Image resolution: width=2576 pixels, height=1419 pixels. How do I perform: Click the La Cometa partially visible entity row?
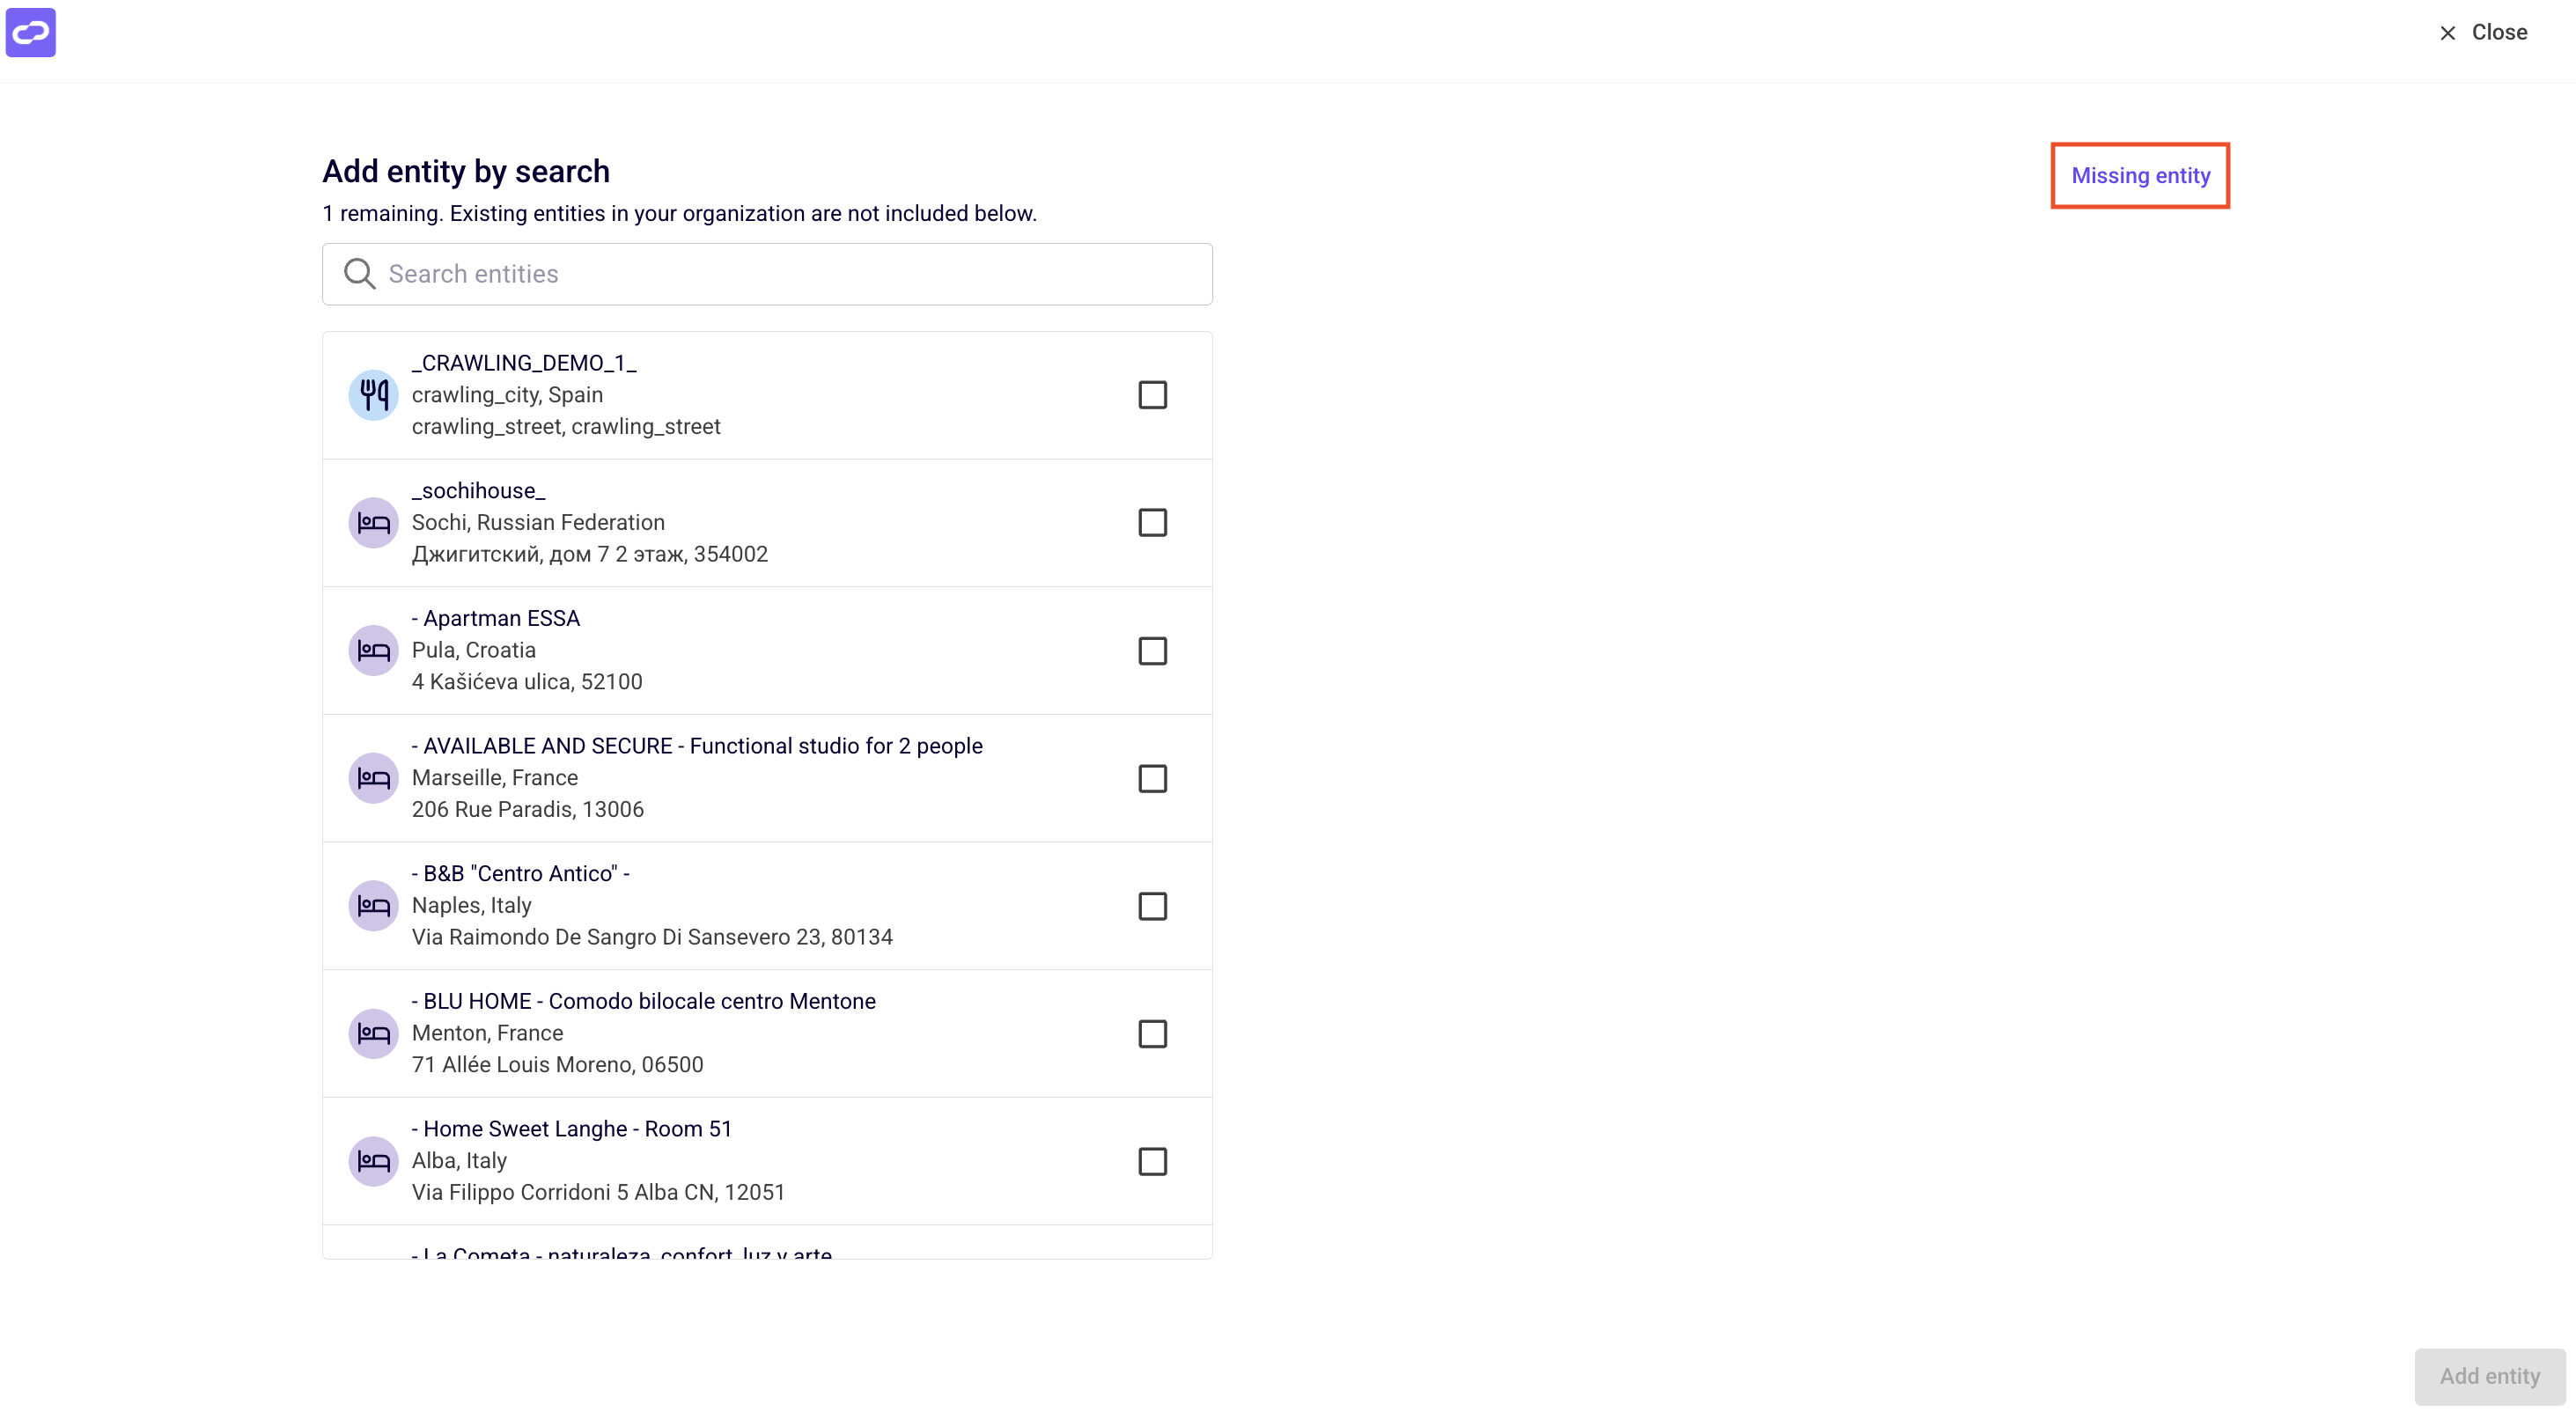pos(767,1243)
